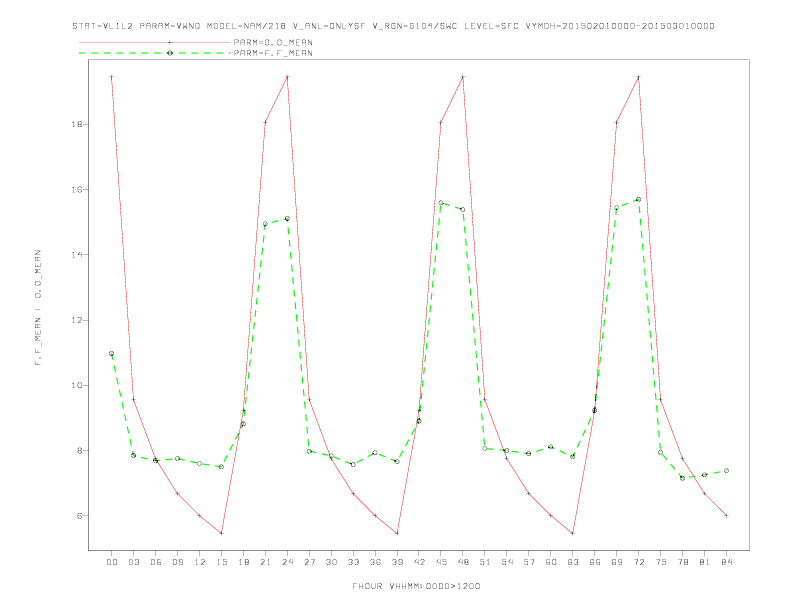Click x-axis tick label 27

point(309,562)
